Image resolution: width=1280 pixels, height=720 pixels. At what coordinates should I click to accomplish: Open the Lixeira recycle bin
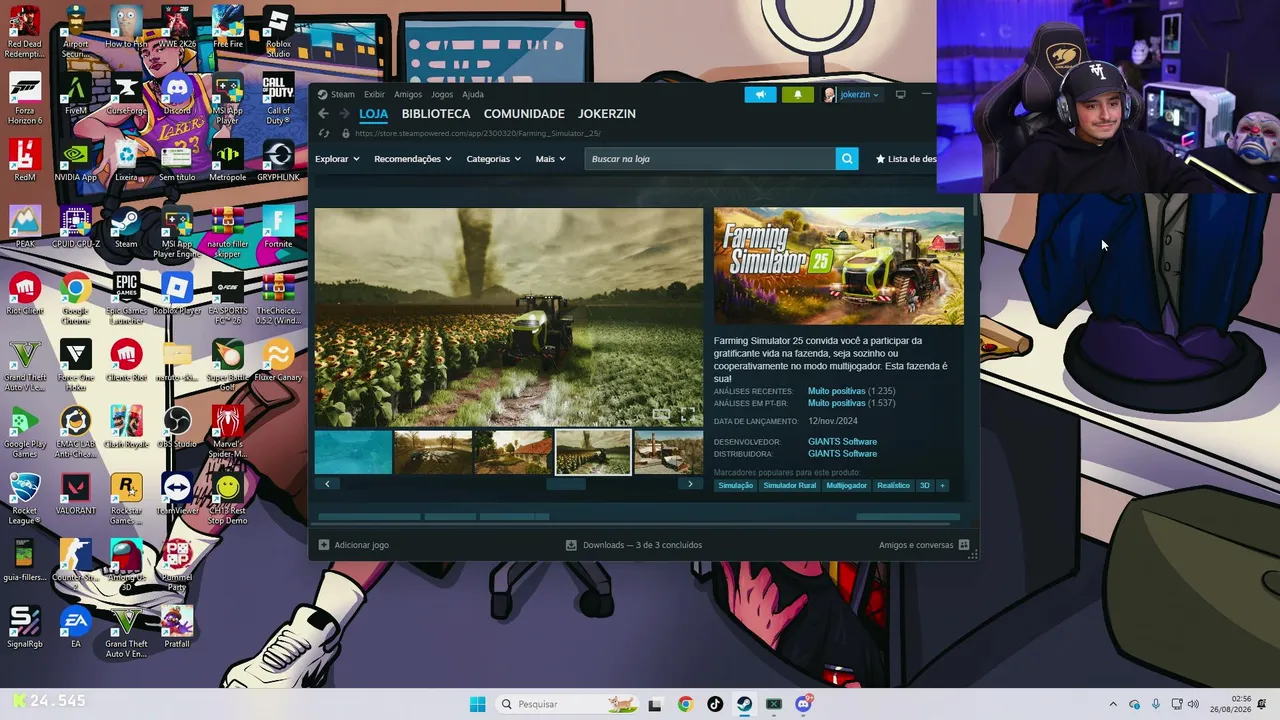126,162
